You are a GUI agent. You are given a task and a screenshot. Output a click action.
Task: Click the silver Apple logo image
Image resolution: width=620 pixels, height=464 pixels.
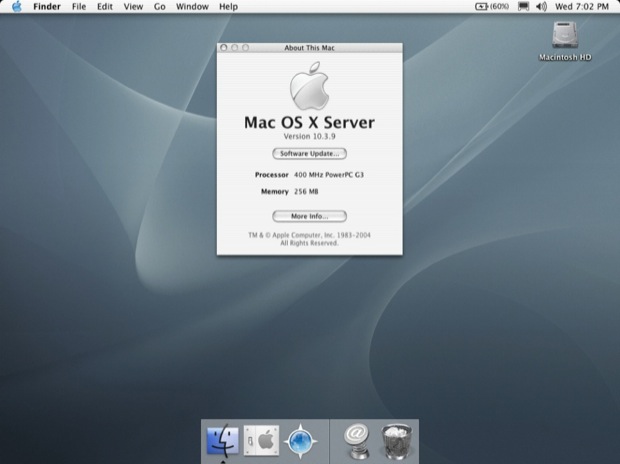click(x=309, y=86)
